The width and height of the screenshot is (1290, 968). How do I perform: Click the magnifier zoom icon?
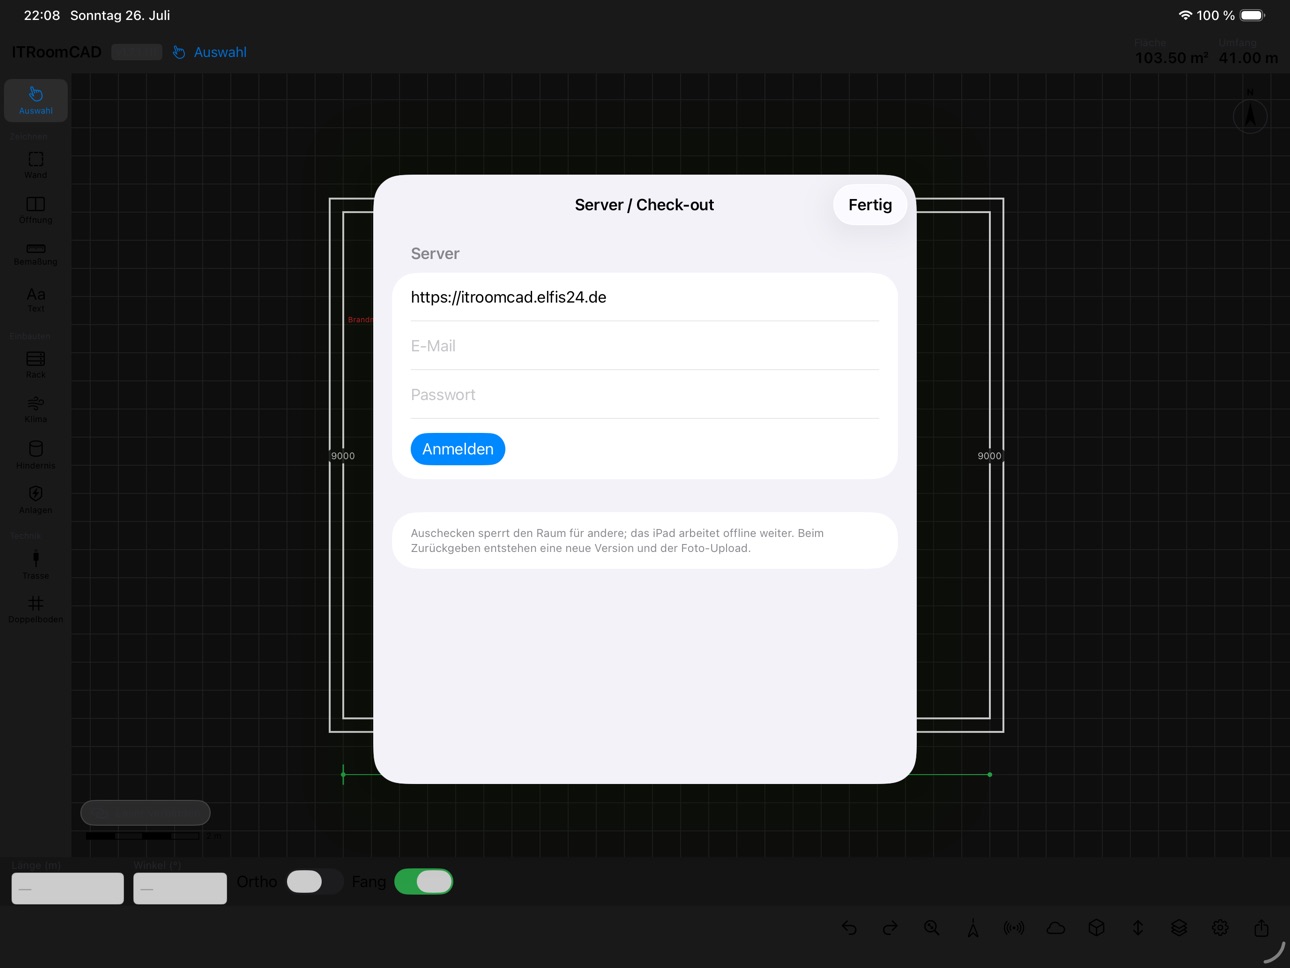(931, 928)
